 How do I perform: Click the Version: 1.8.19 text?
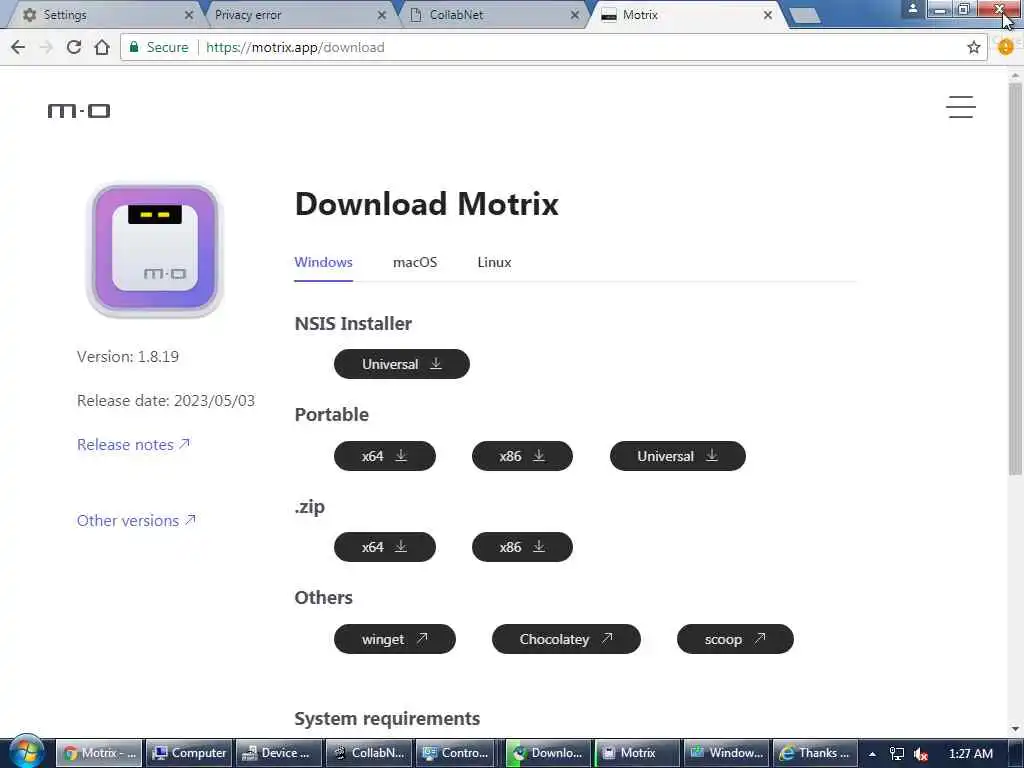(128, 357)
